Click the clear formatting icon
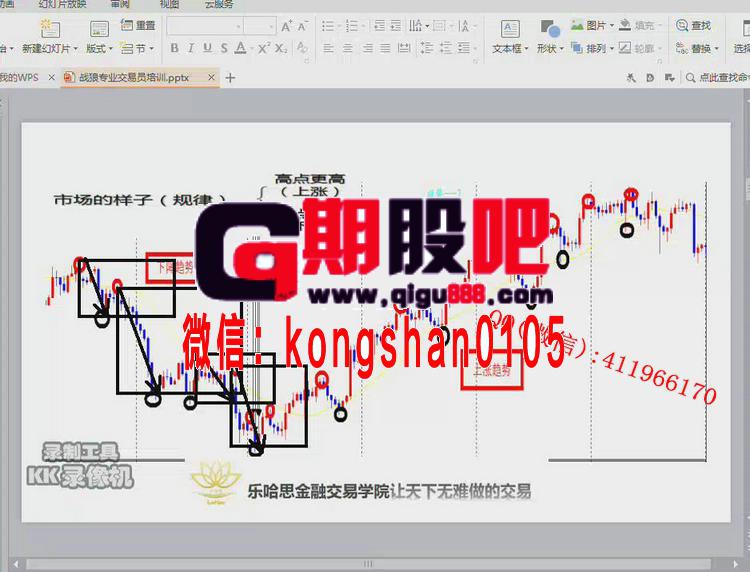The width and height of the screenshot is (750, 572). pos(302,47)
